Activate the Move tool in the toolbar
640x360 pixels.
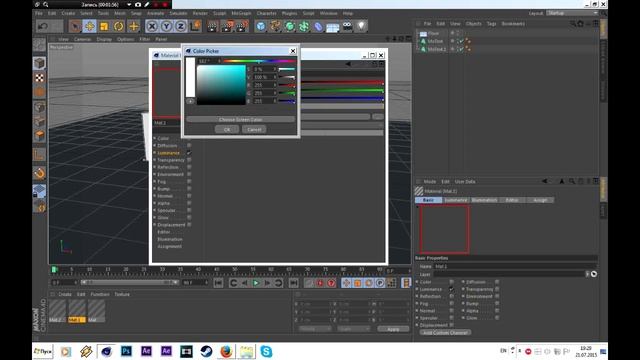[89, 27]
